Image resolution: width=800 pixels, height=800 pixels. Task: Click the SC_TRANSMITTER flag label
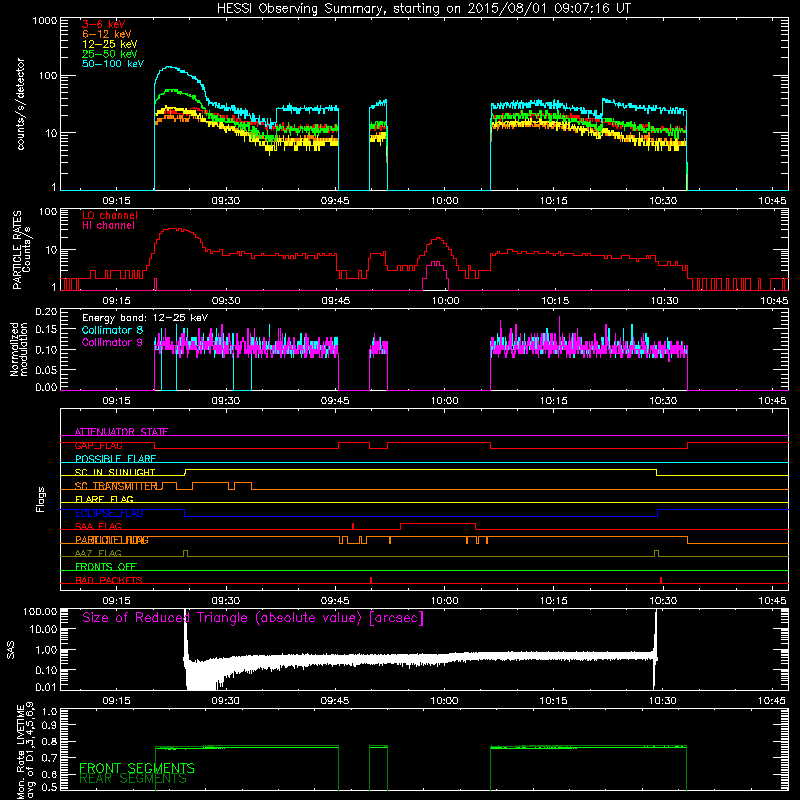click(116, 486)
